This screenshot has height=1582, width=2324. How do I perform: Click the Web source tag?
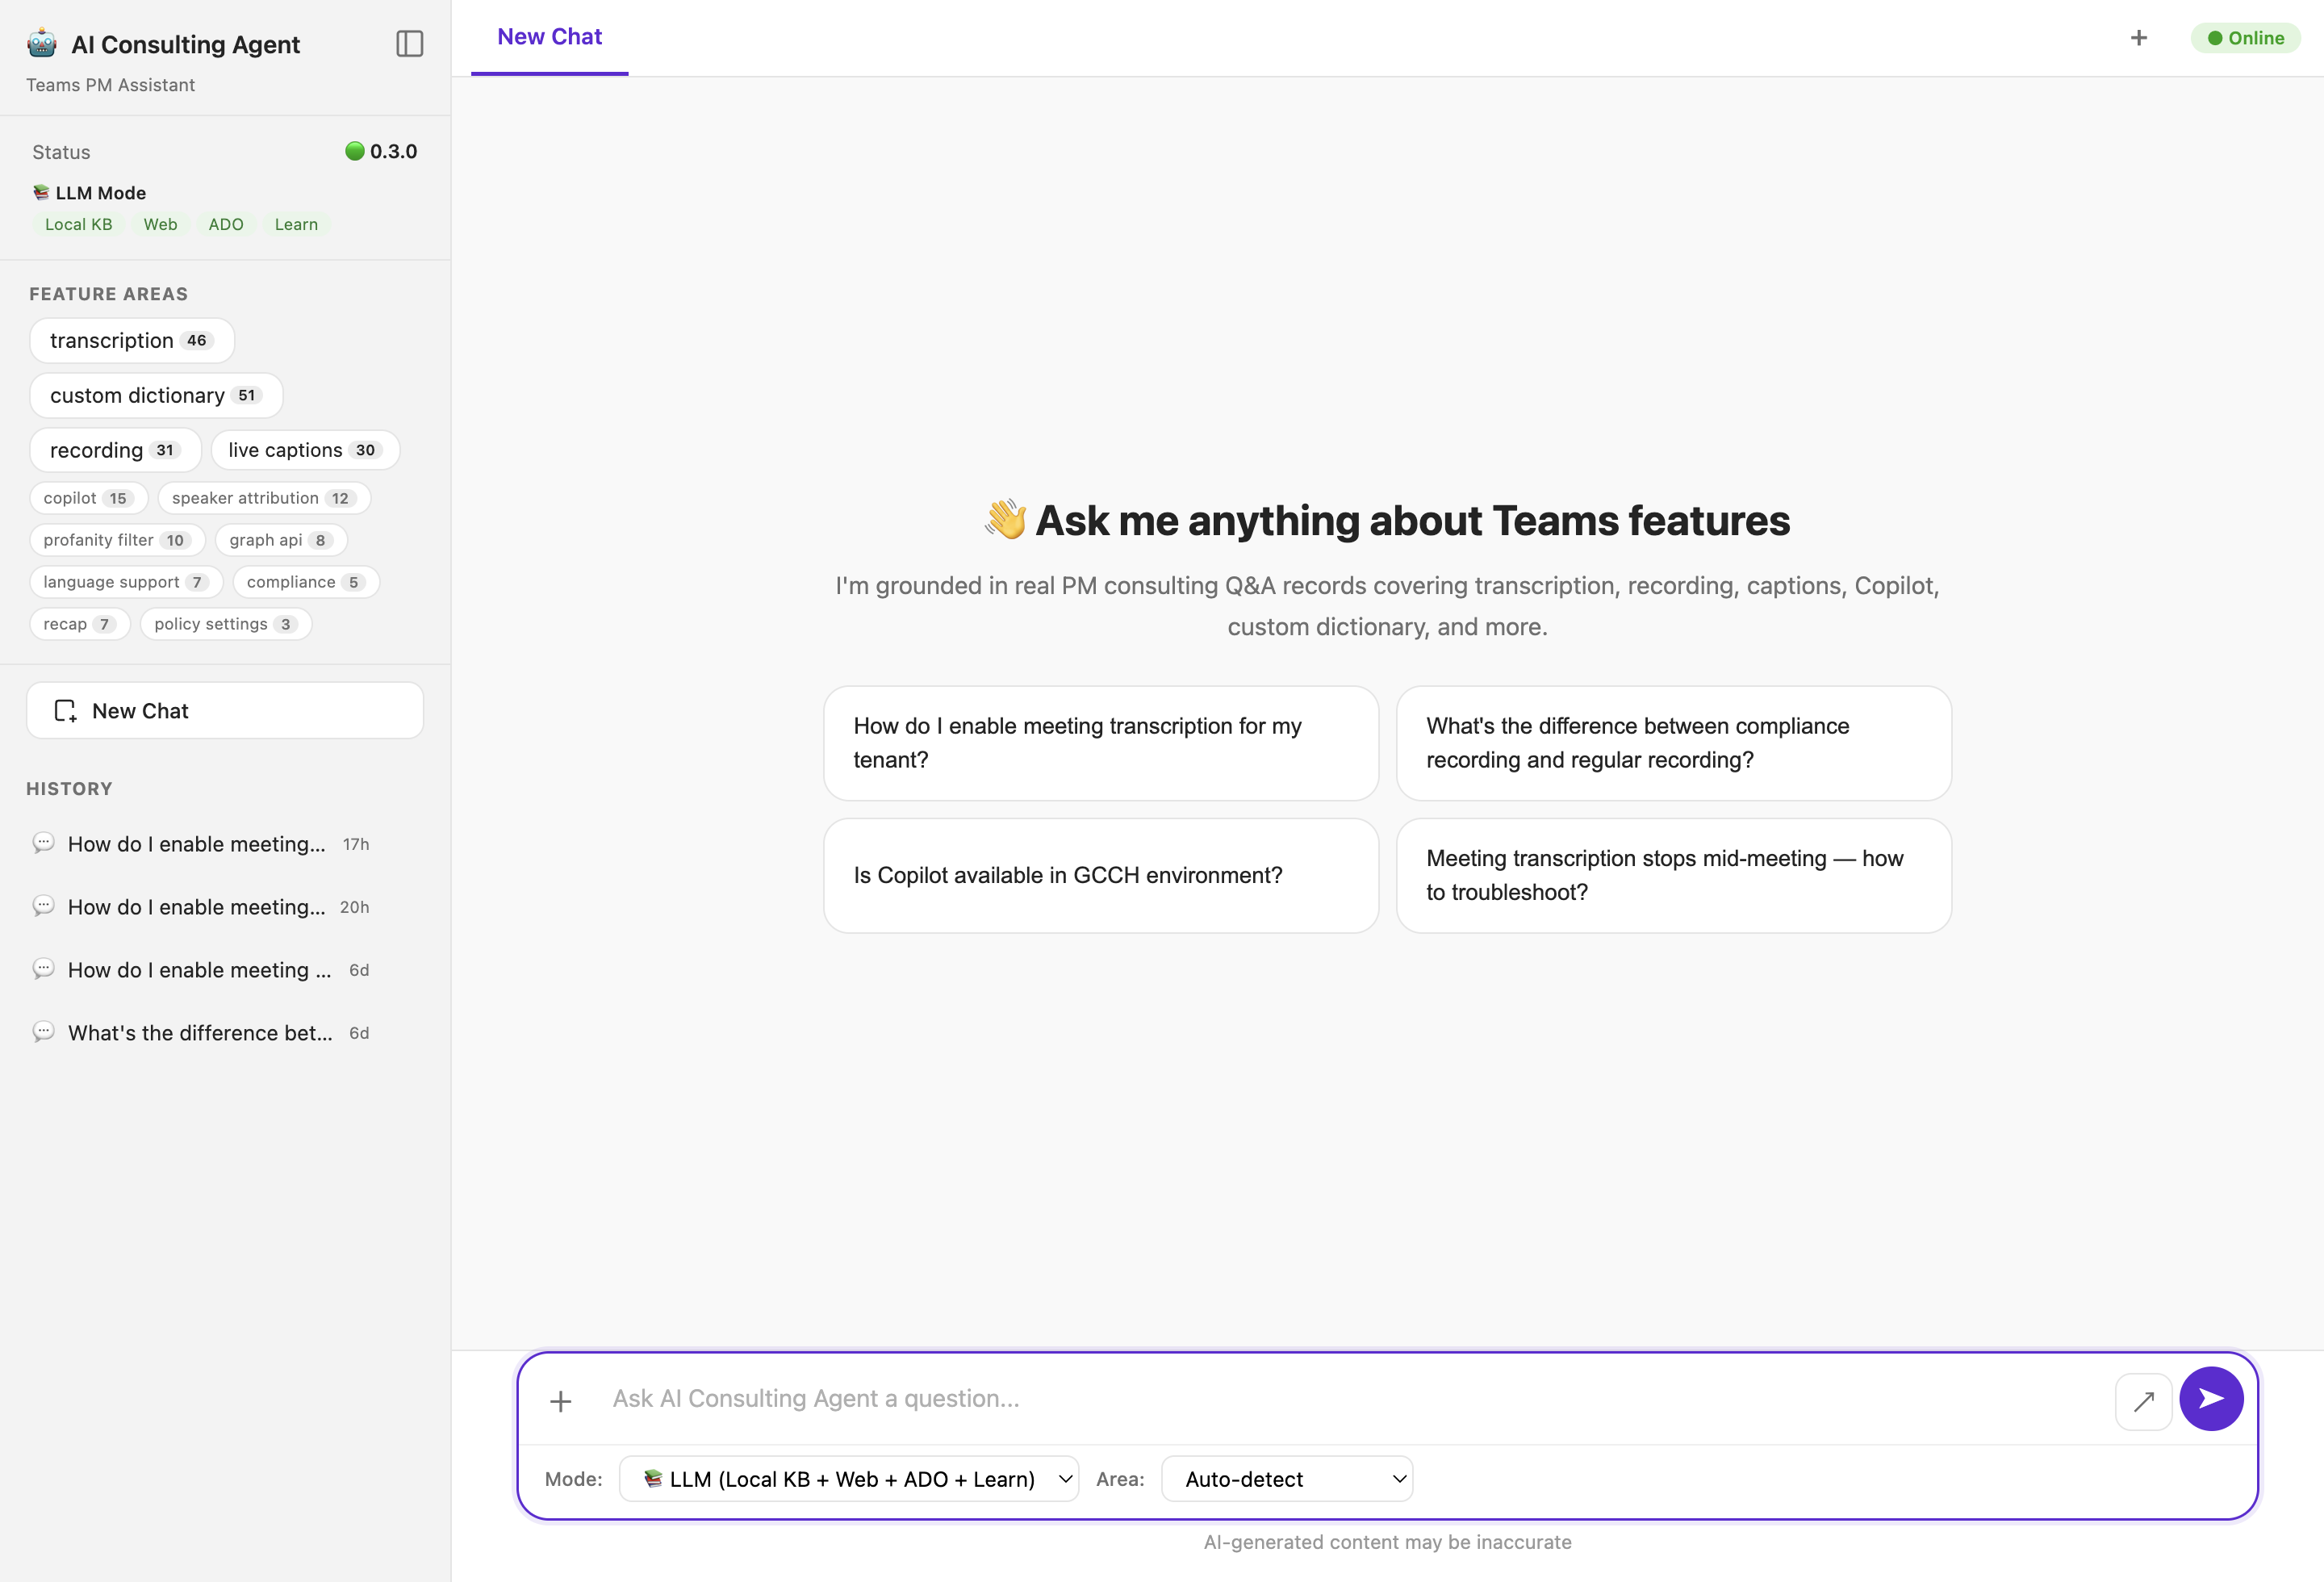(160, 224)
